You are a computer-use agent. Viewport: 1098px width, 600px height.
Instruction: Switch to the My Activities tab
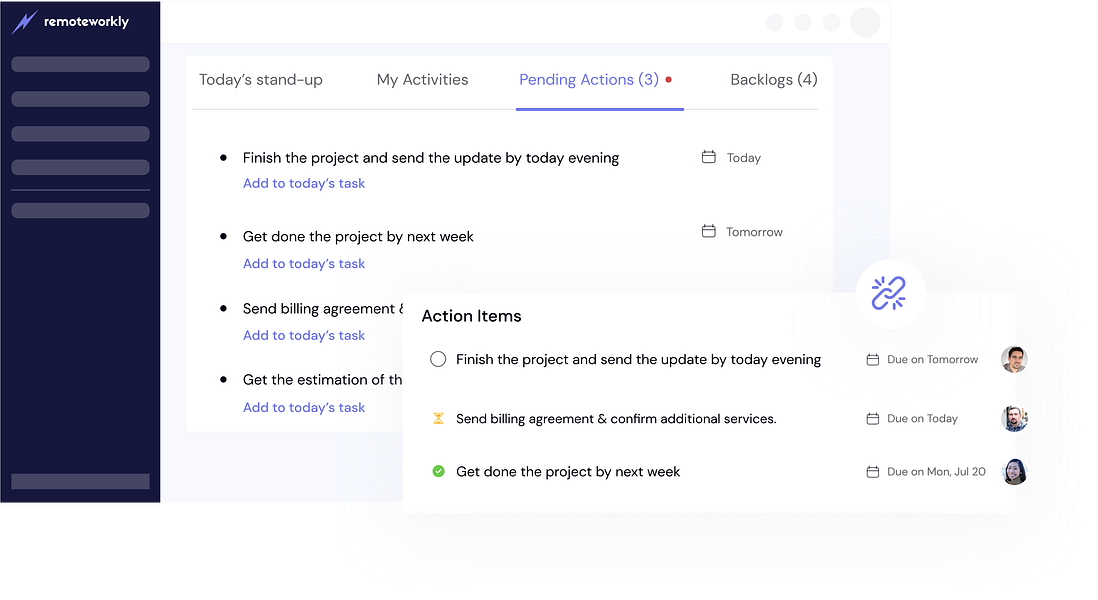pyautogui.click(x=422, y=80)
